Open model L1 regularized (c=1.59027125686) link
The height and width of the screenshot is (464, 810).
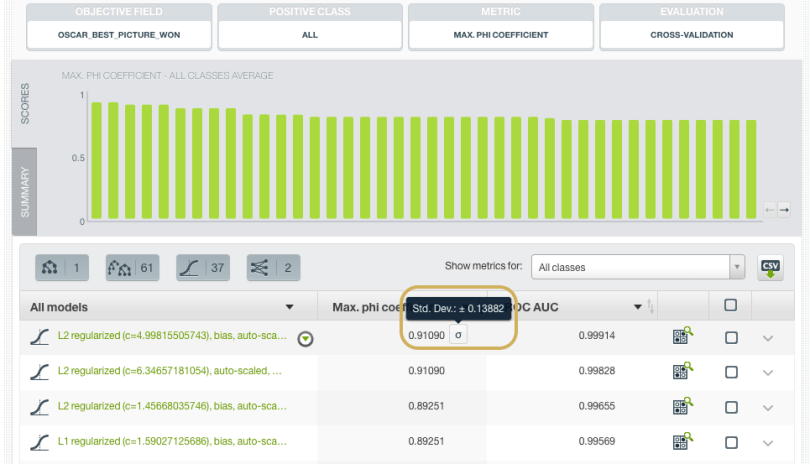172,441
